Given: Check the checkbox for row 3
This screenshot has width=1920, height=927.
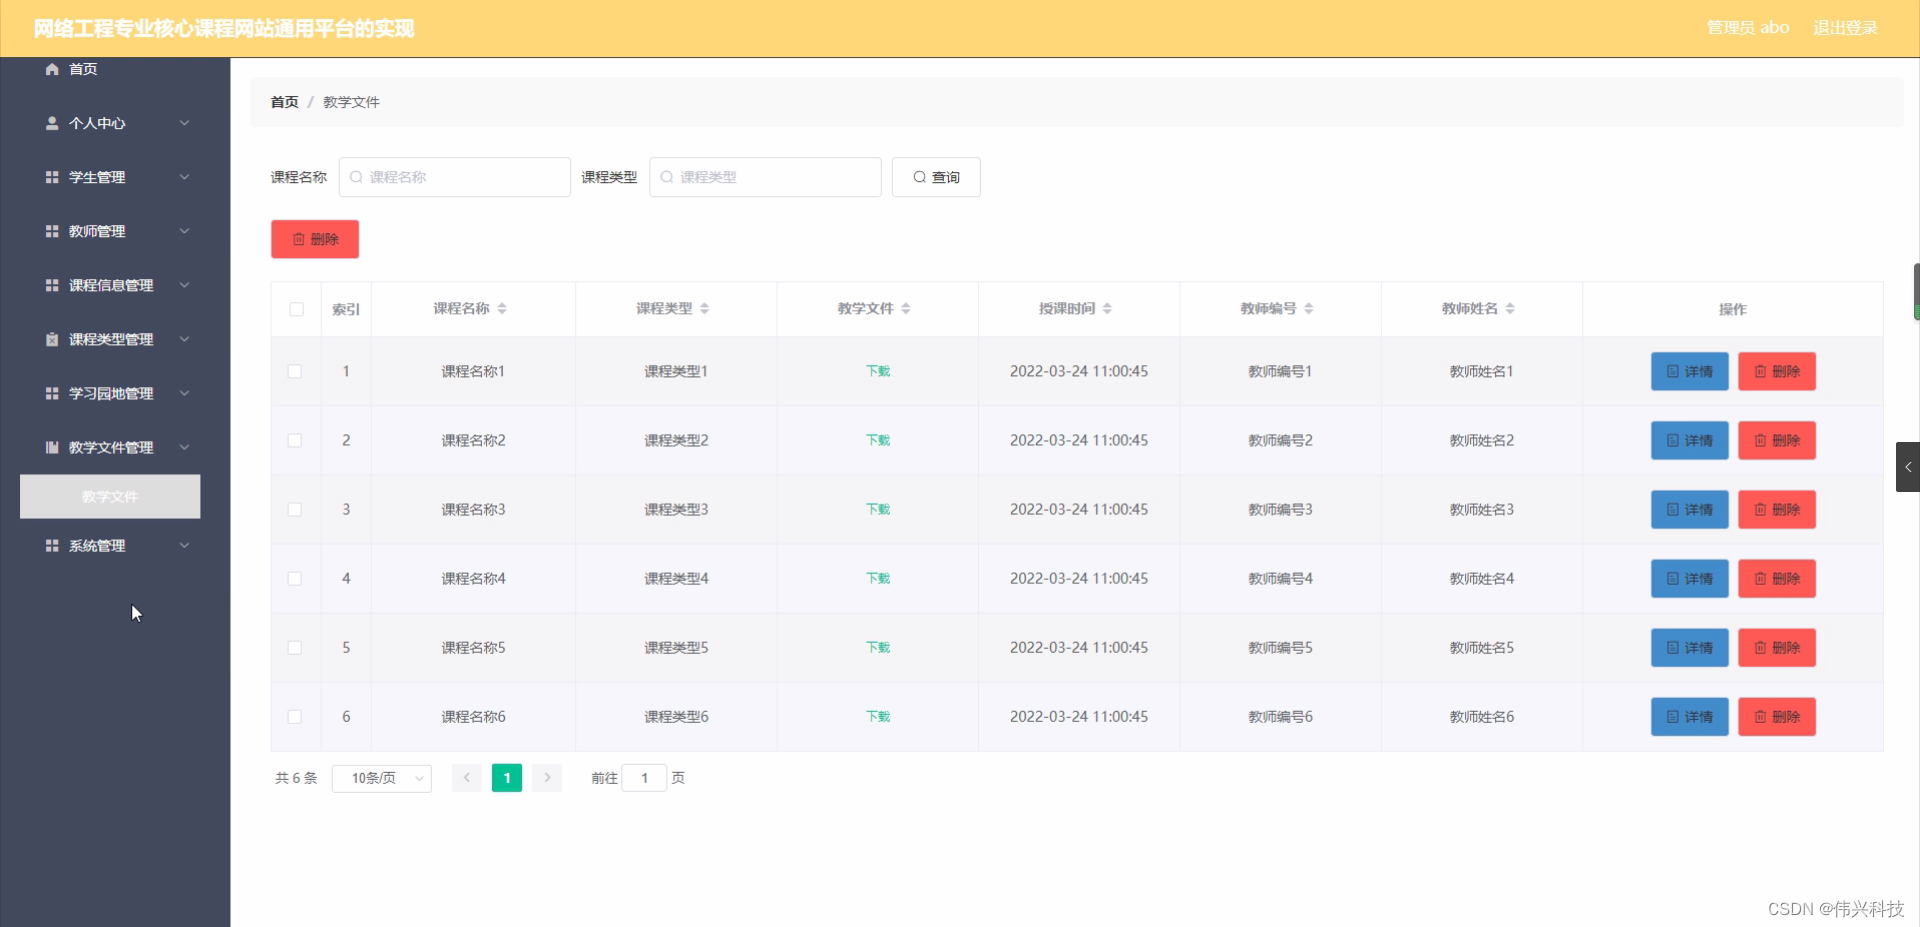Looking at the screenshot, I should tap(295, 509).
